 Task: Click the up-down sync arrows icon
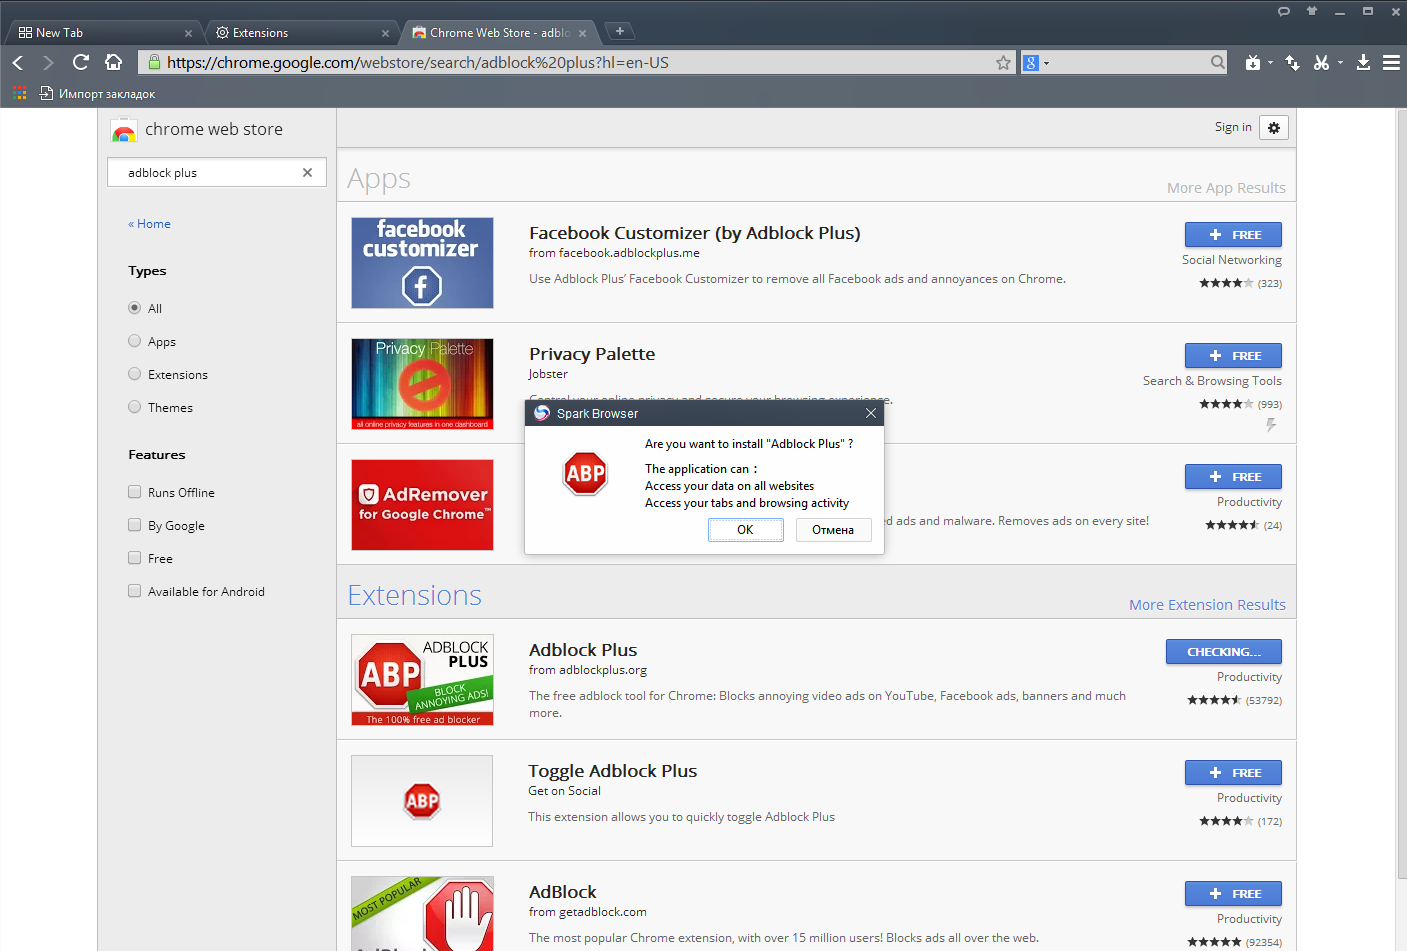[x=1292, y=62]
